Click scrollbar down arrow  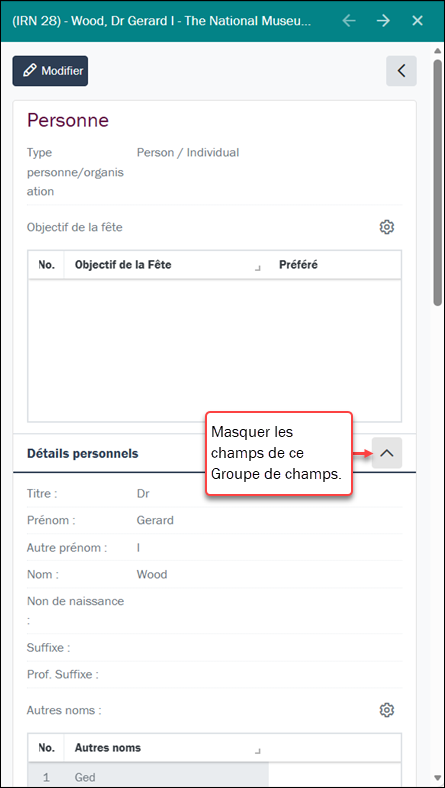437,777
